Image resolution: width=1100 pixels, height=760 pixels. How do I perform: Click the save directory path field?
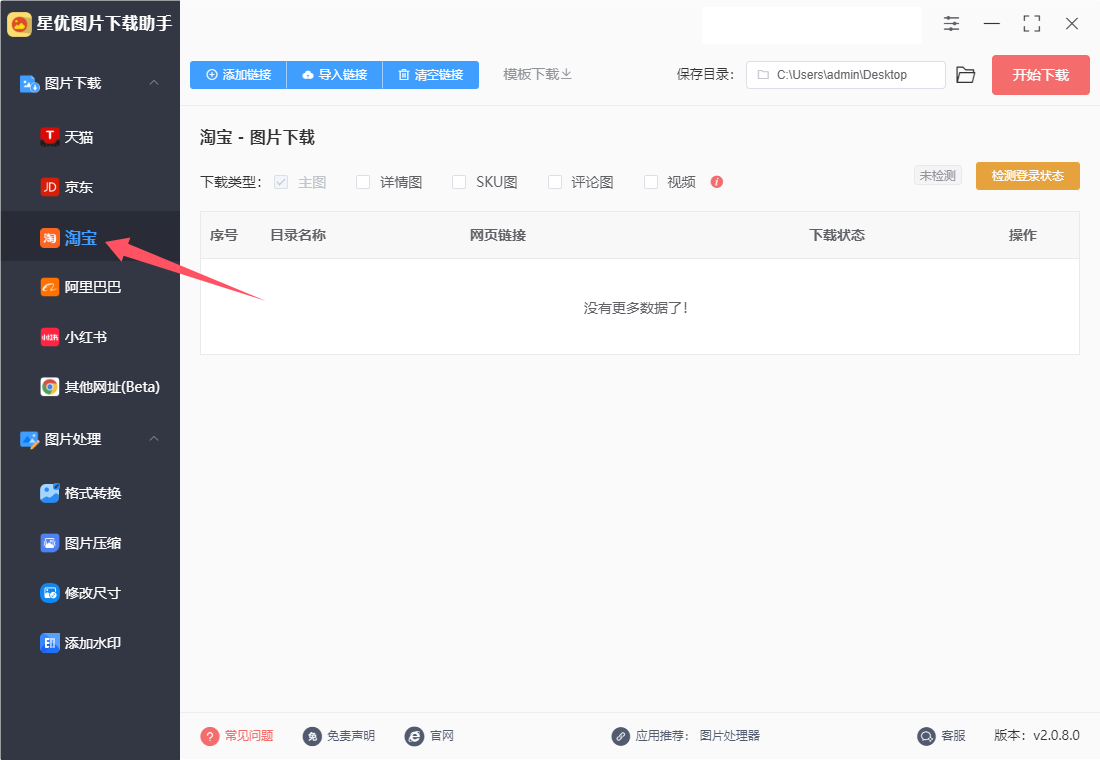click(845, 74)
